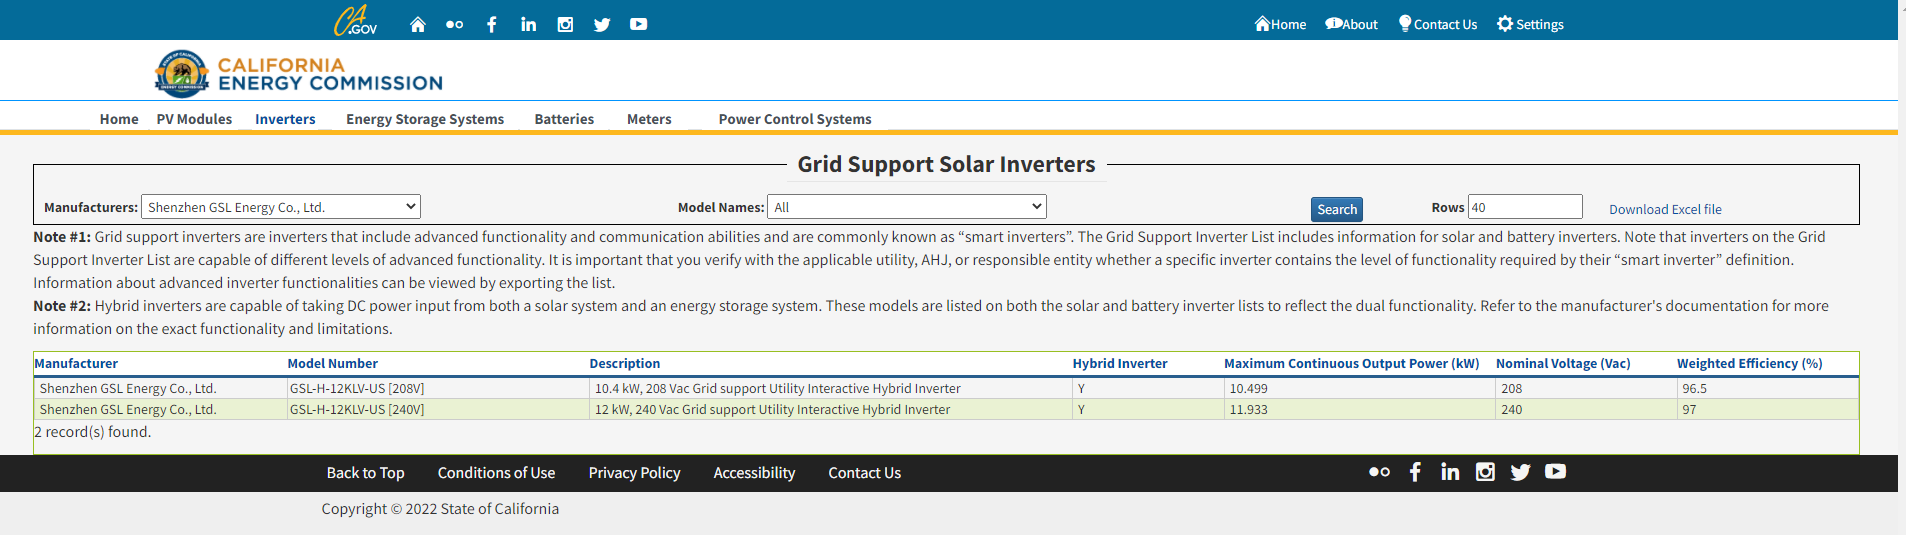Open the Inverters menu tab

click(285, 119)
